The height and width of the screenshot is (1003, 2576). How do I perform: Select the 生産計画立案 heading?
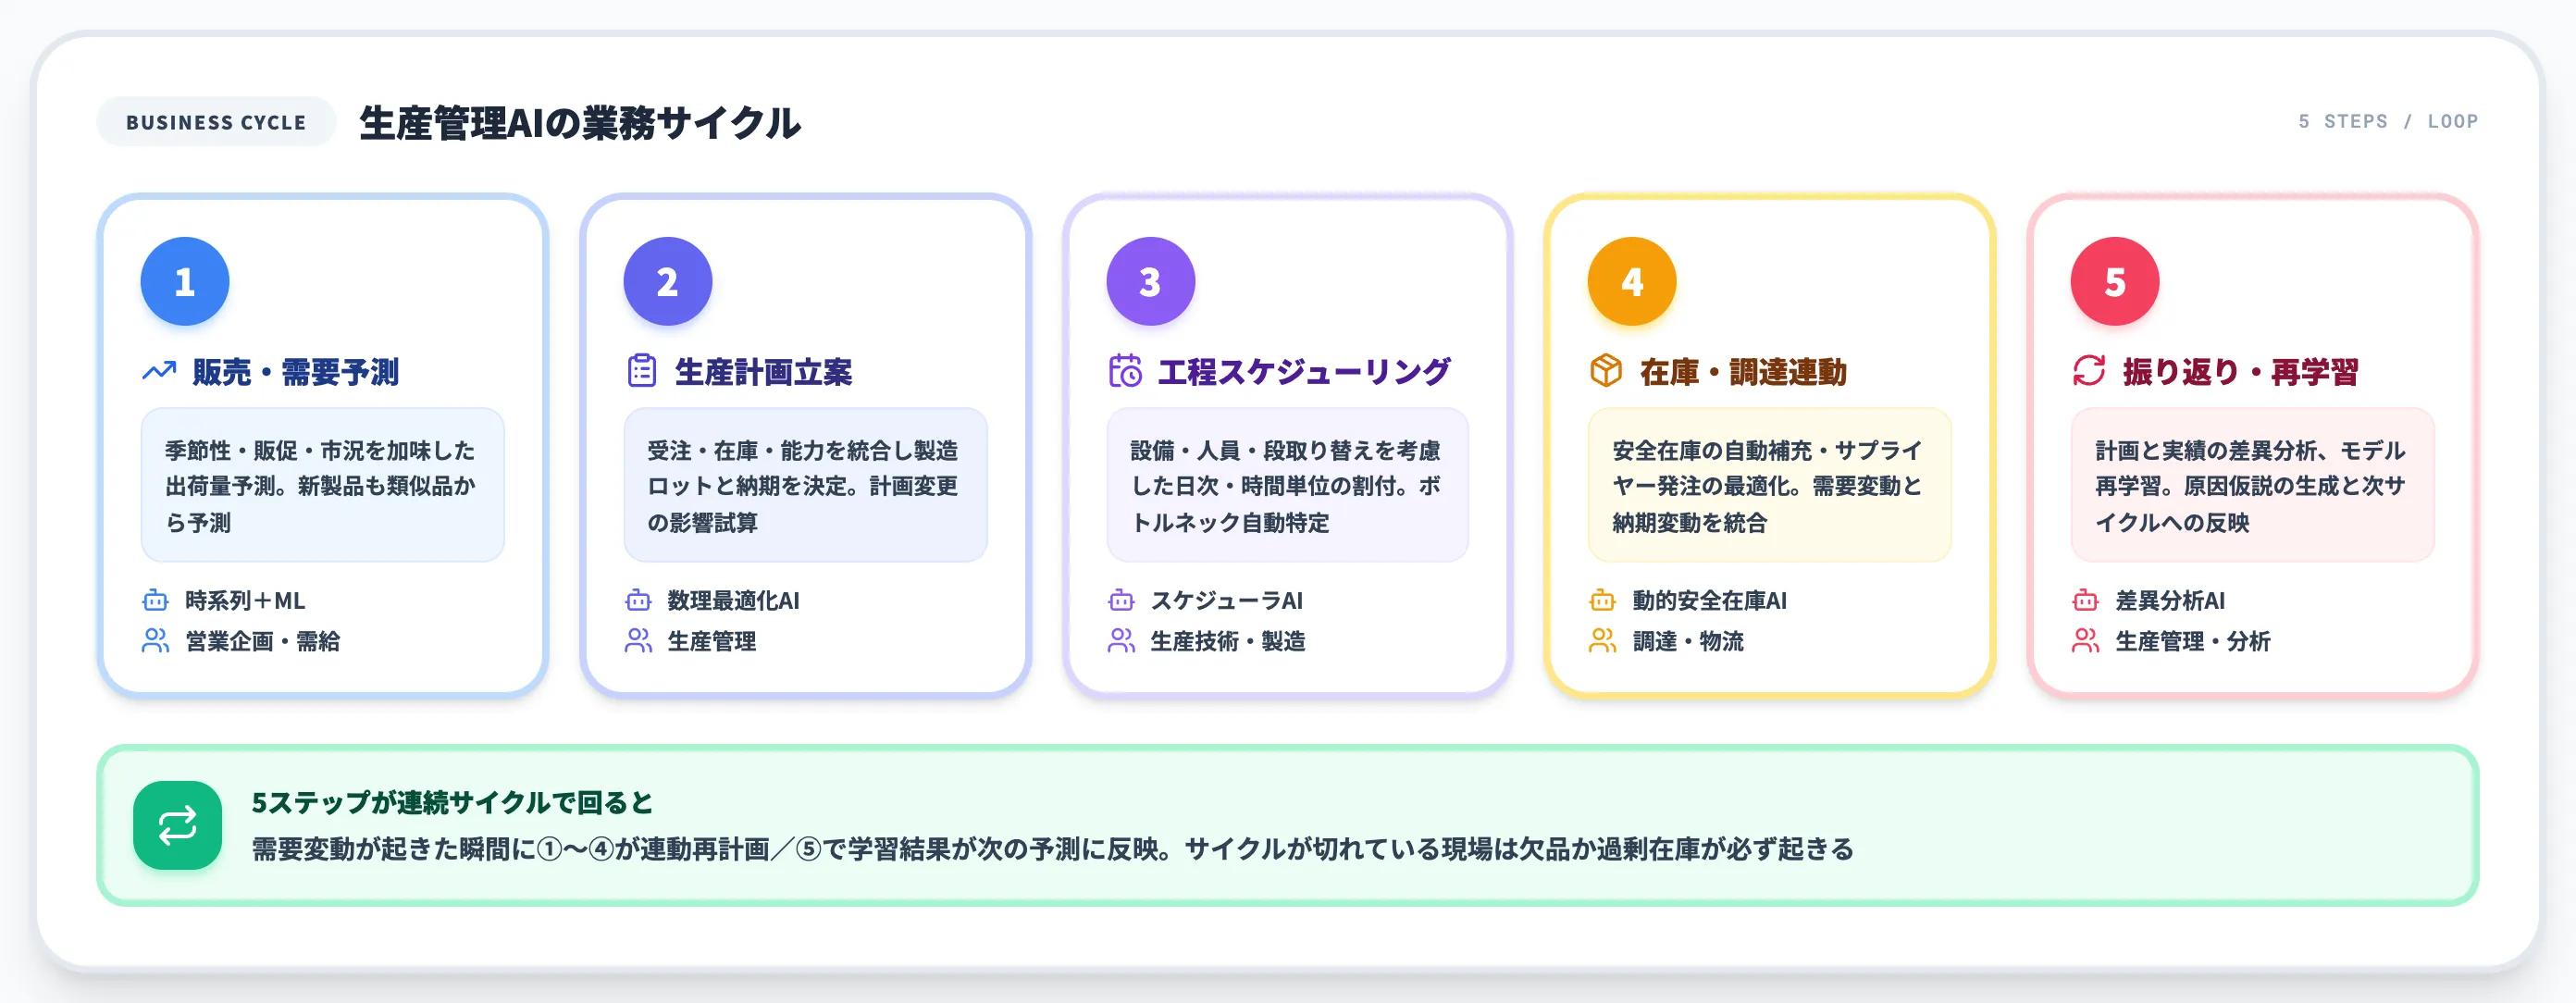[763, 372]
